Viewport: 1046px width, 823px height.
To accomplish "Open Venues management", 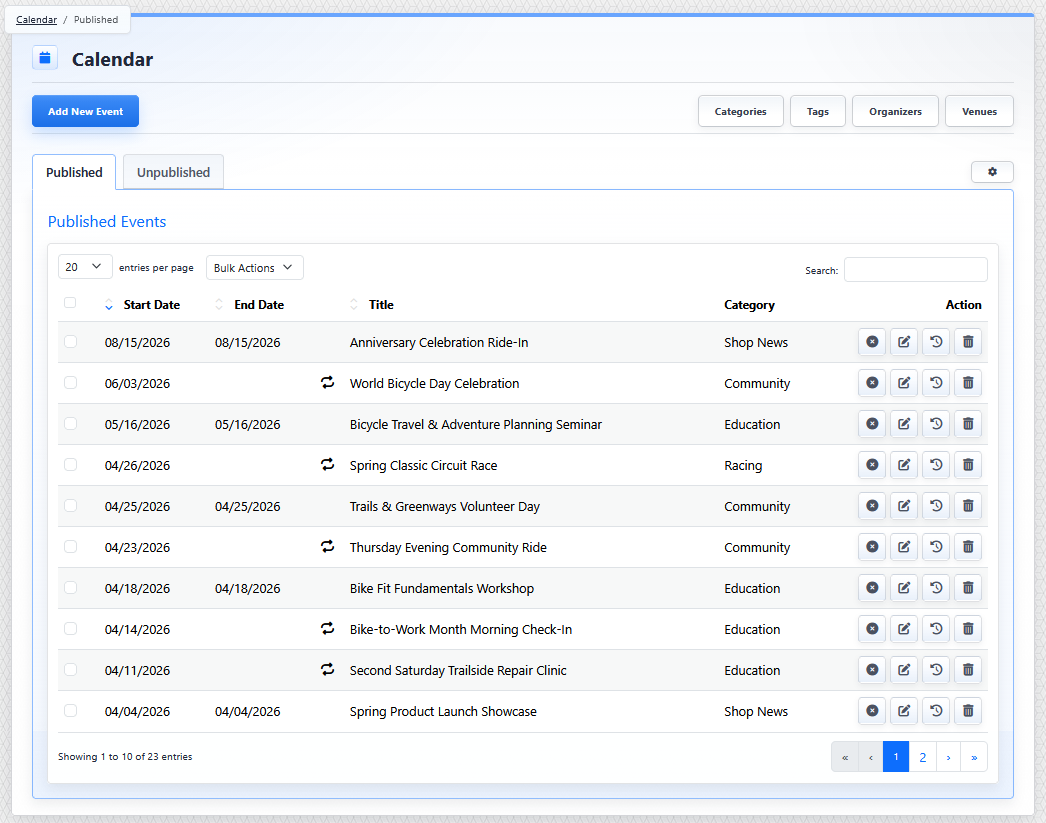I will (x=979, y=111).
